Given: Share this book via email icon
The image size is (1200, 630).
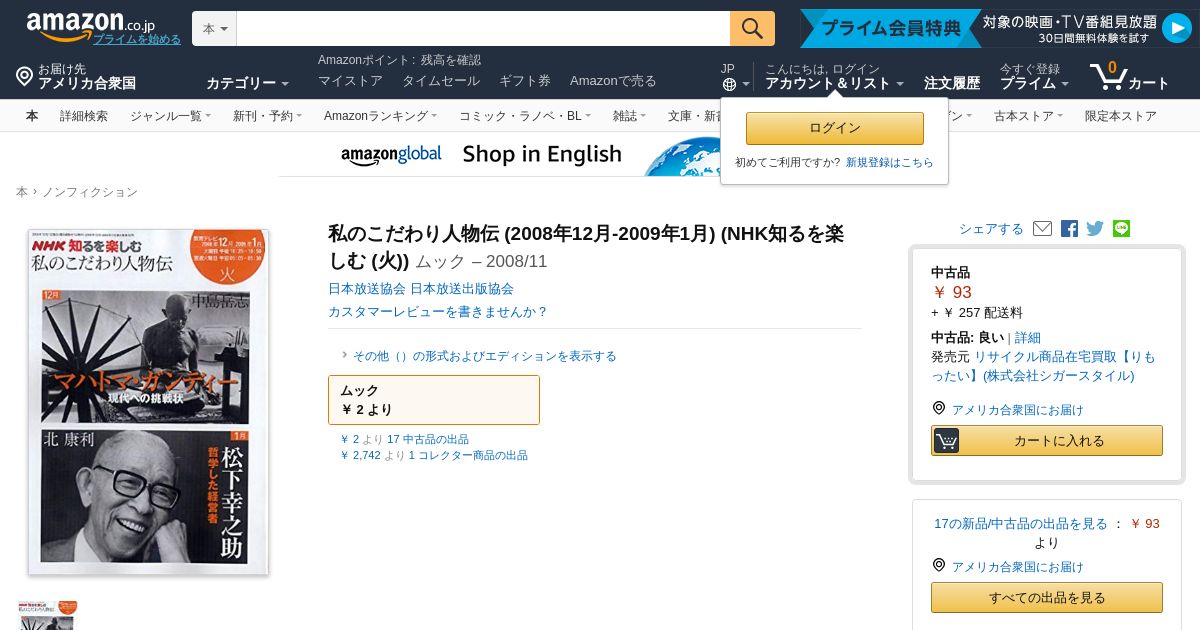Looking at the screenshot, I should click(1042, 229).
